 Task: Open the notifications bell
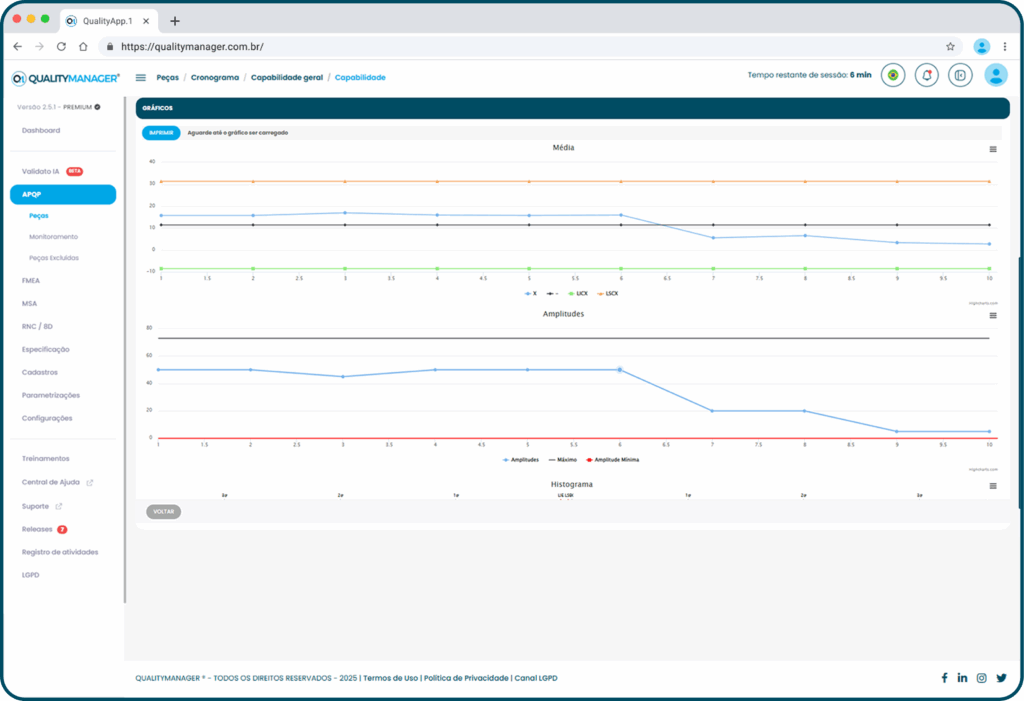pyautogui.click(x=927, y=75)
